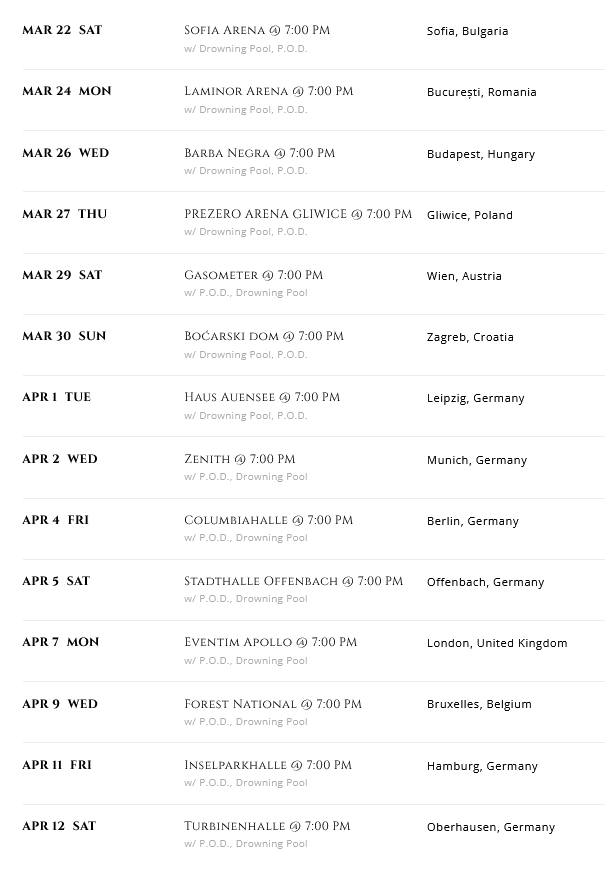605x891 pixels.
Task: Click the London, United Kingdom location
Action: tap(496, 643)
